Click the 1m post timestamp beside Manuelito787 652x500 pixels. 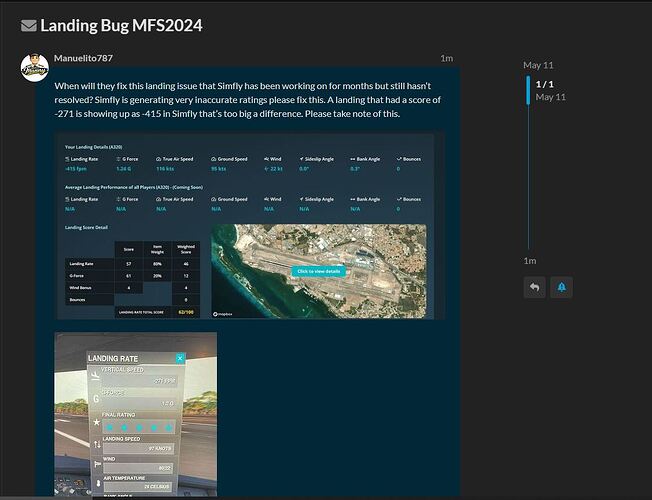[447, 58]
